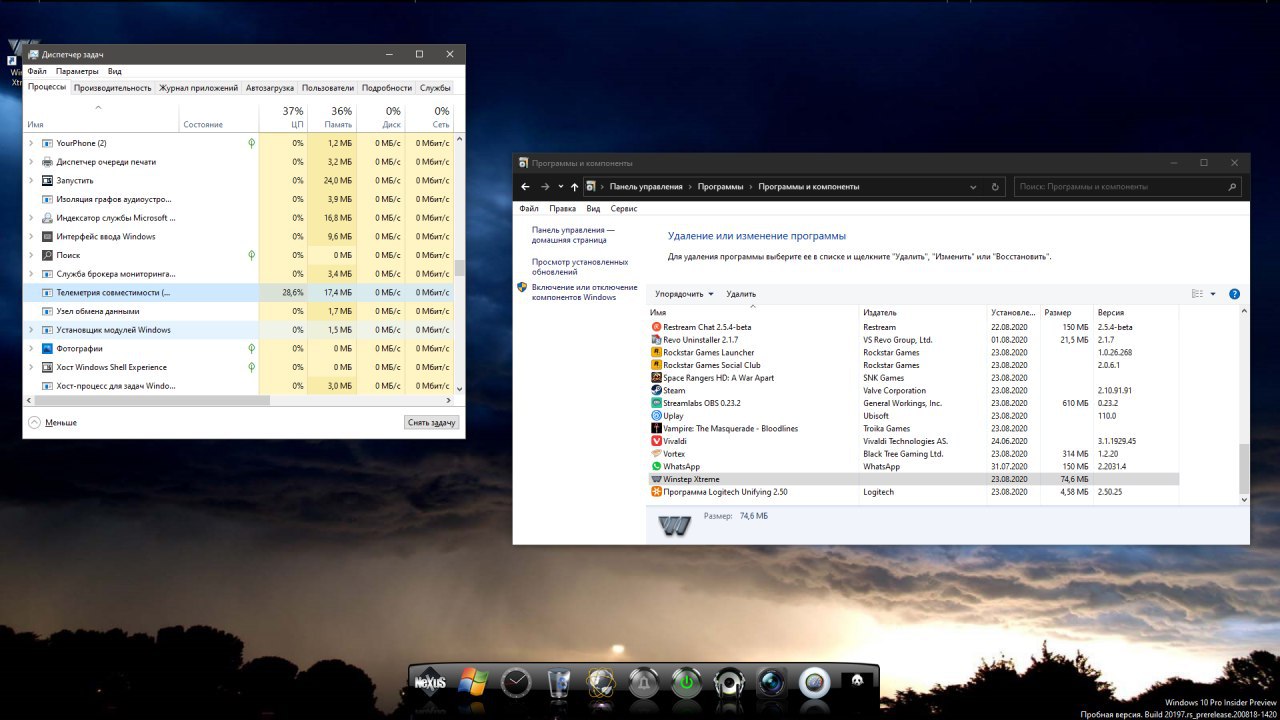The width and height of the screenshot is (1280, 720).
Task: Open the recent locations dropdown beside forward arrow
Action: pos(561,187)
